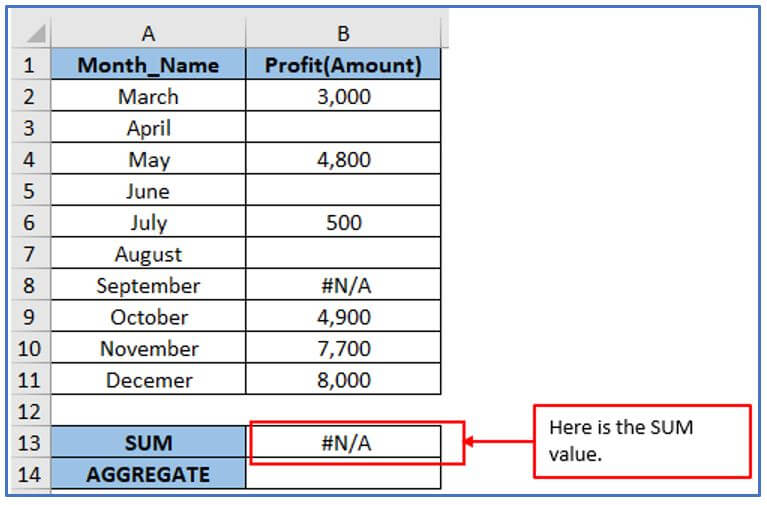This screenshot has height=505, width=767.
Task: Click the Month_Name header cell
Action: [x=148, y=65]
